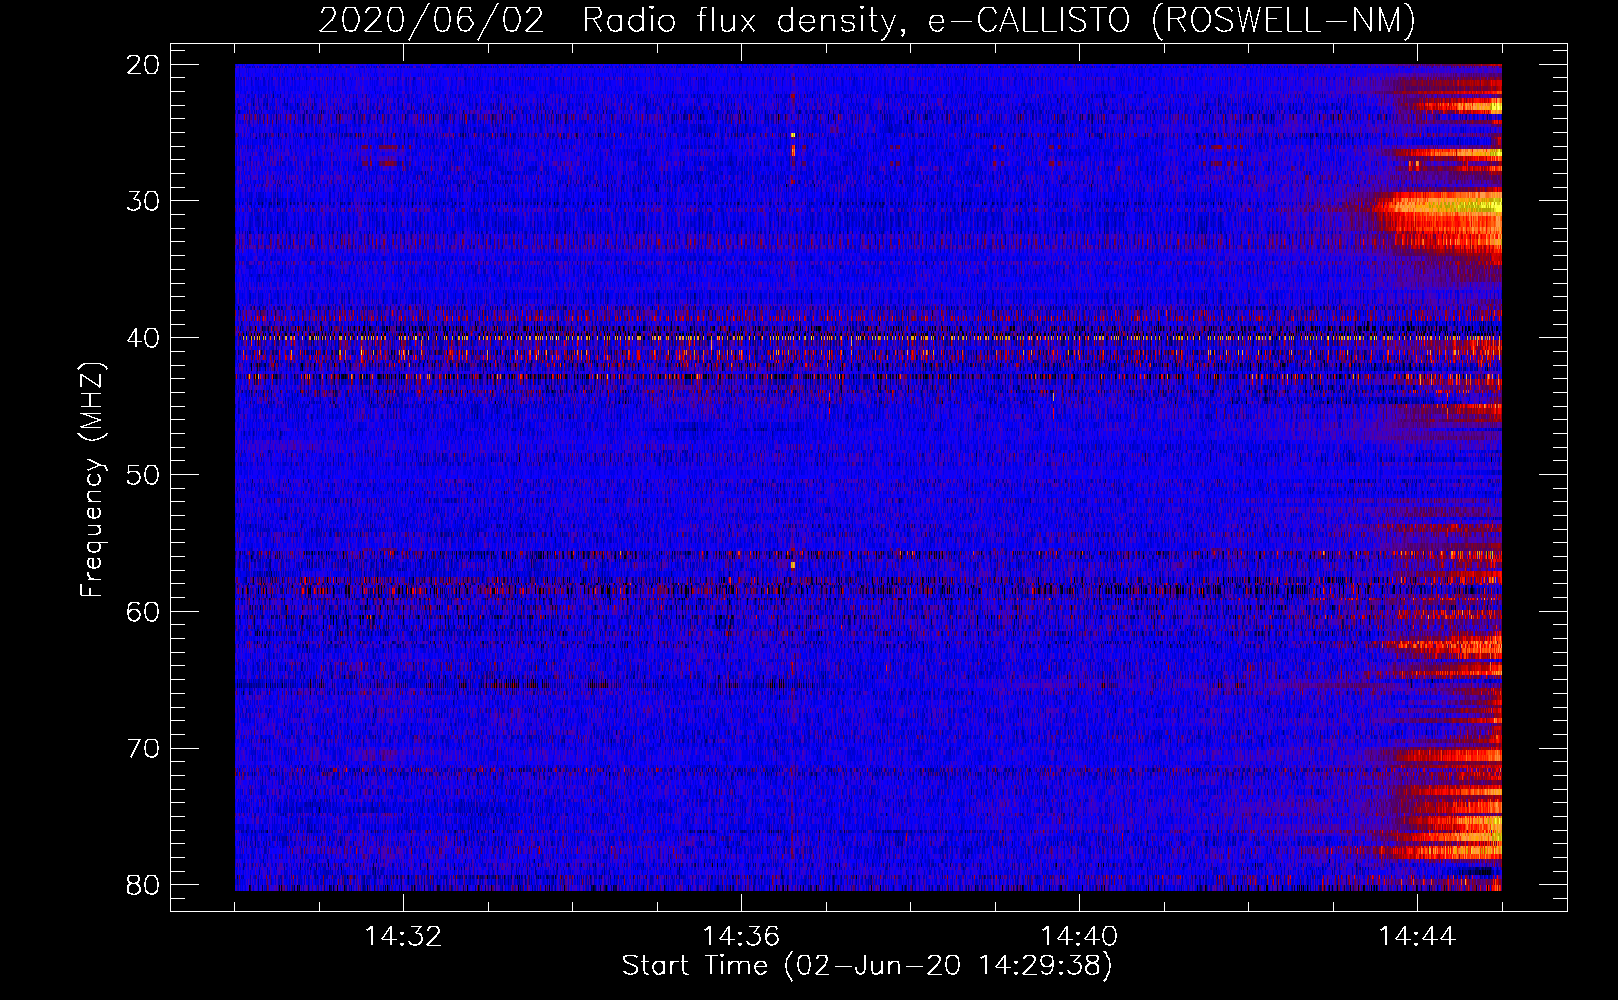1618x1000 pixels.
Task: Click the 'Frequency (MHZ)' y-axis label
Action: pos(92,480)
